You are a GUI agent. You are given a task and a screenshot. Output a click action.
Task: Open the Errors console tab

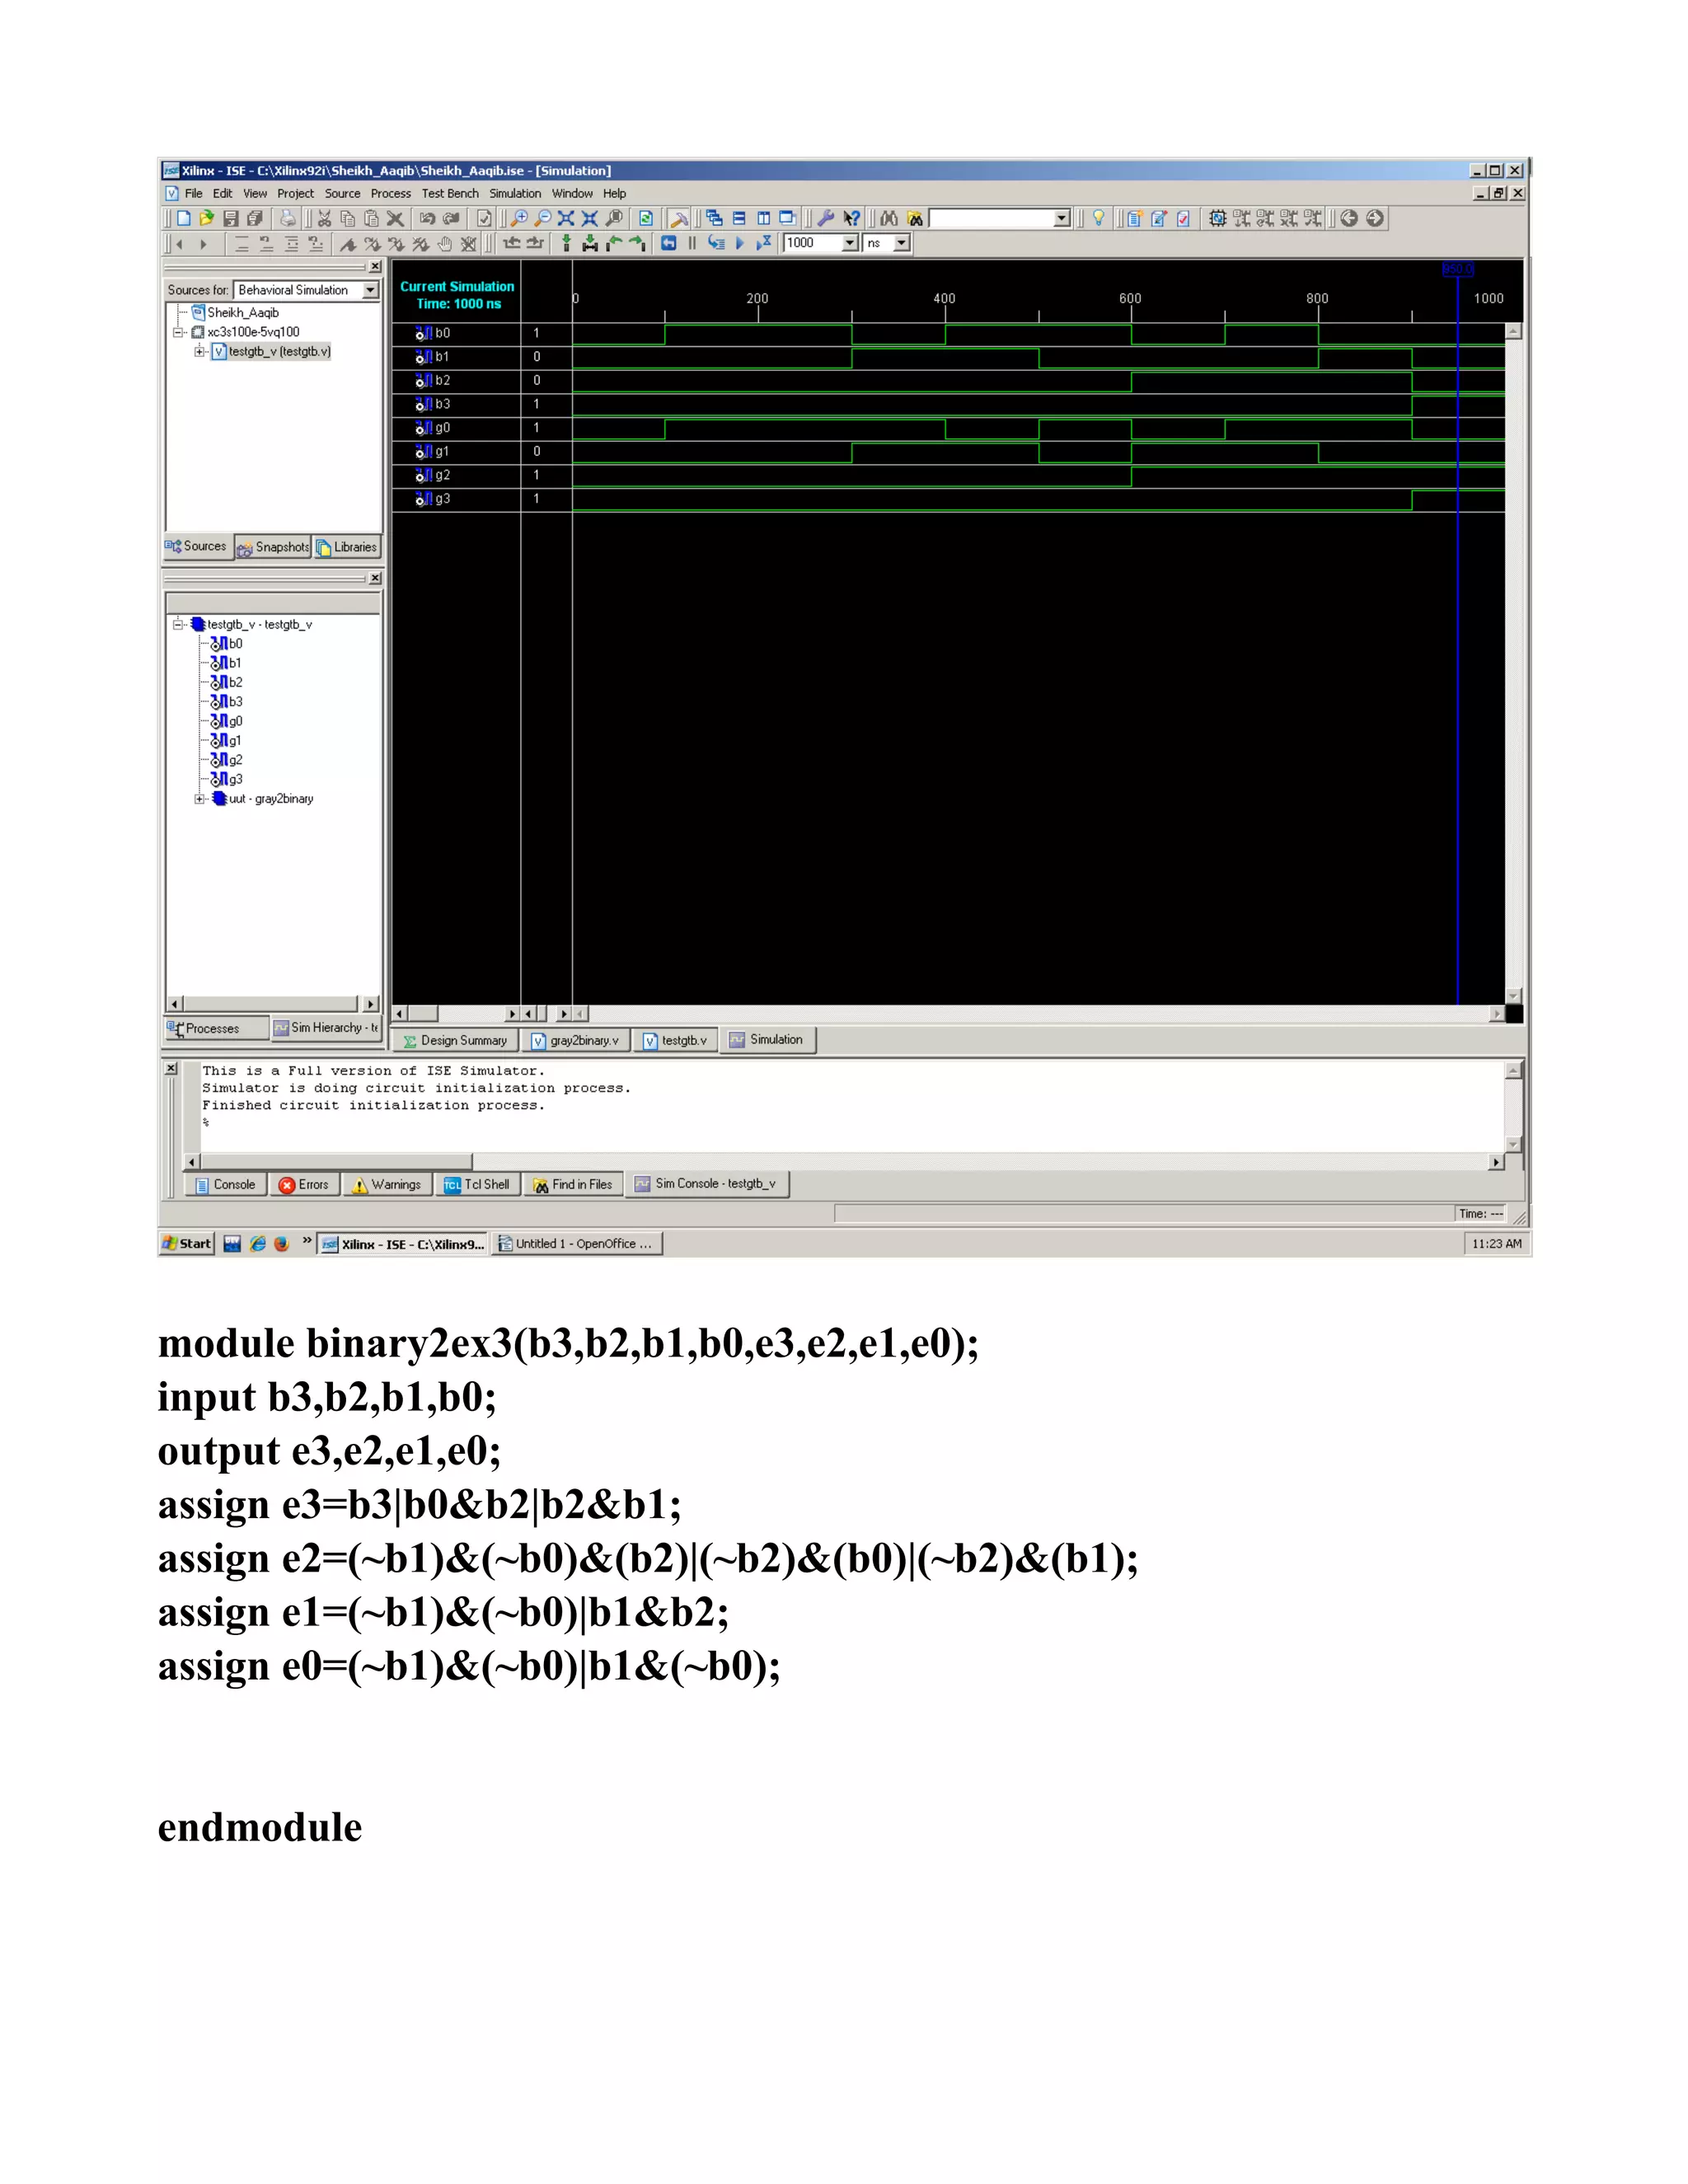point(304,1184)
